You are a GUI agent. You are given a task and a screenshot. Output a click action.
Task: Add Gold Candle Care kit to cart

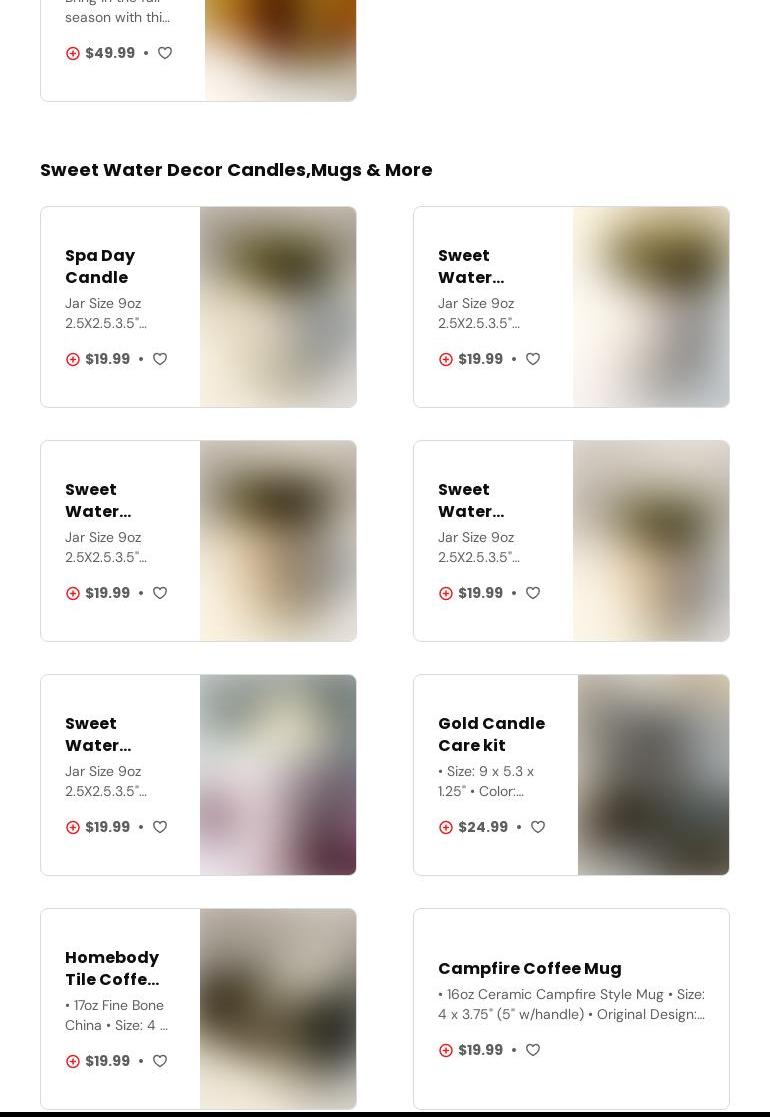coord(446,827)
